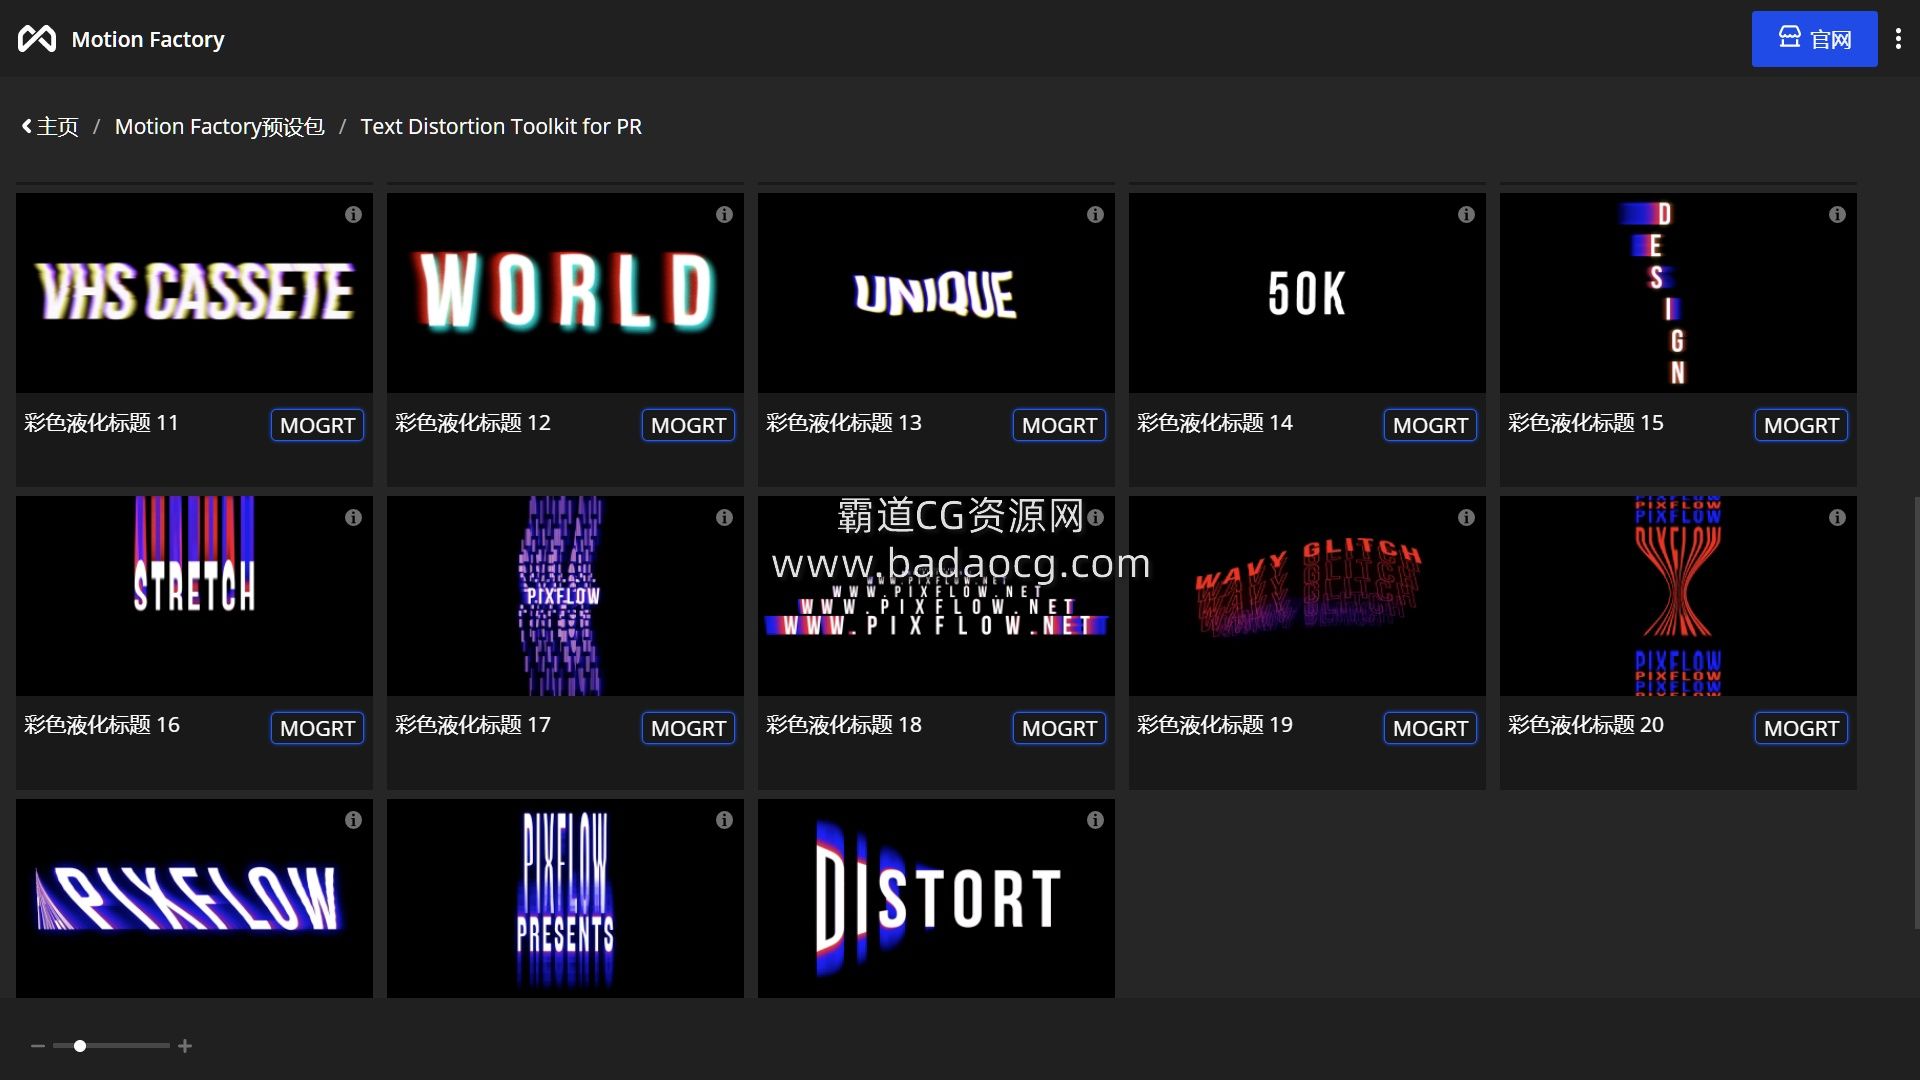
Task: Click MOGRT button for 彩色液化标题 14
Action: click(x=1430, y=425)
